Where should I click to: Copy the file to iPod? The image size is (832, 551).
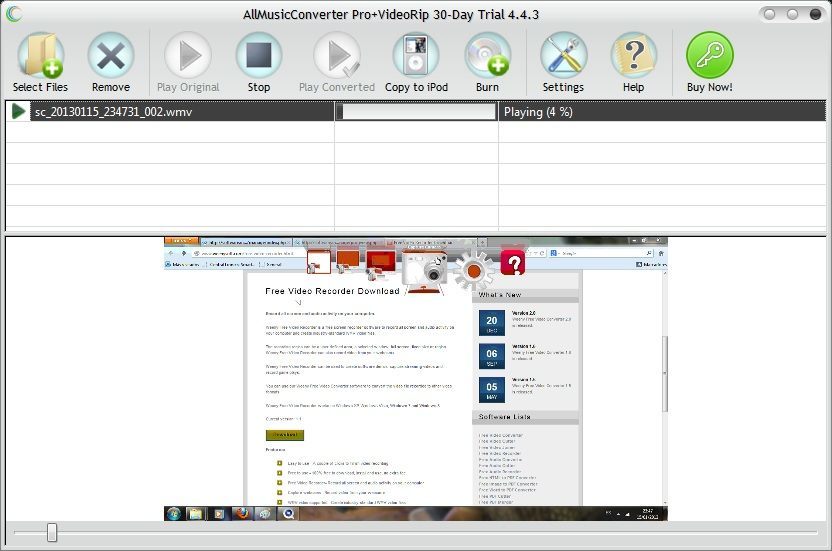click(416, 62)
